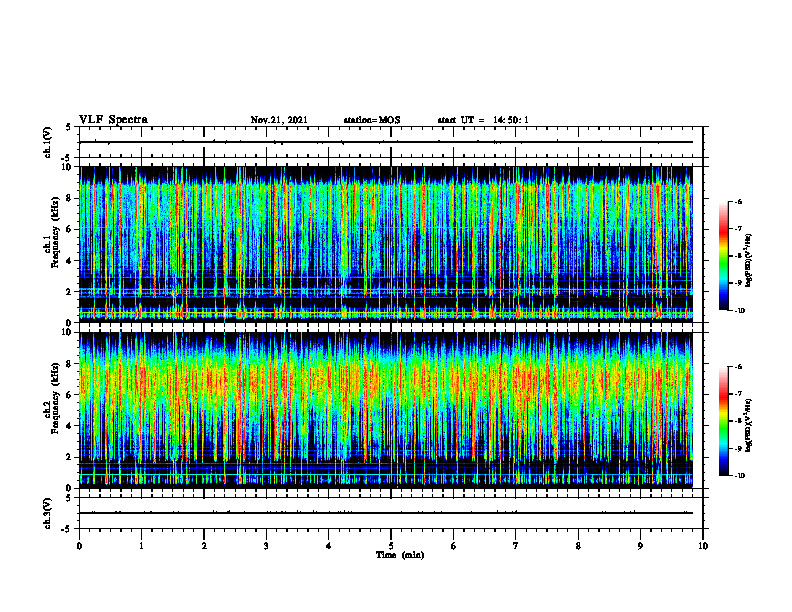
Task: Click the "ch.3(V)" waveform axis label
Action: pyautogui.click(x=47, y=513)
